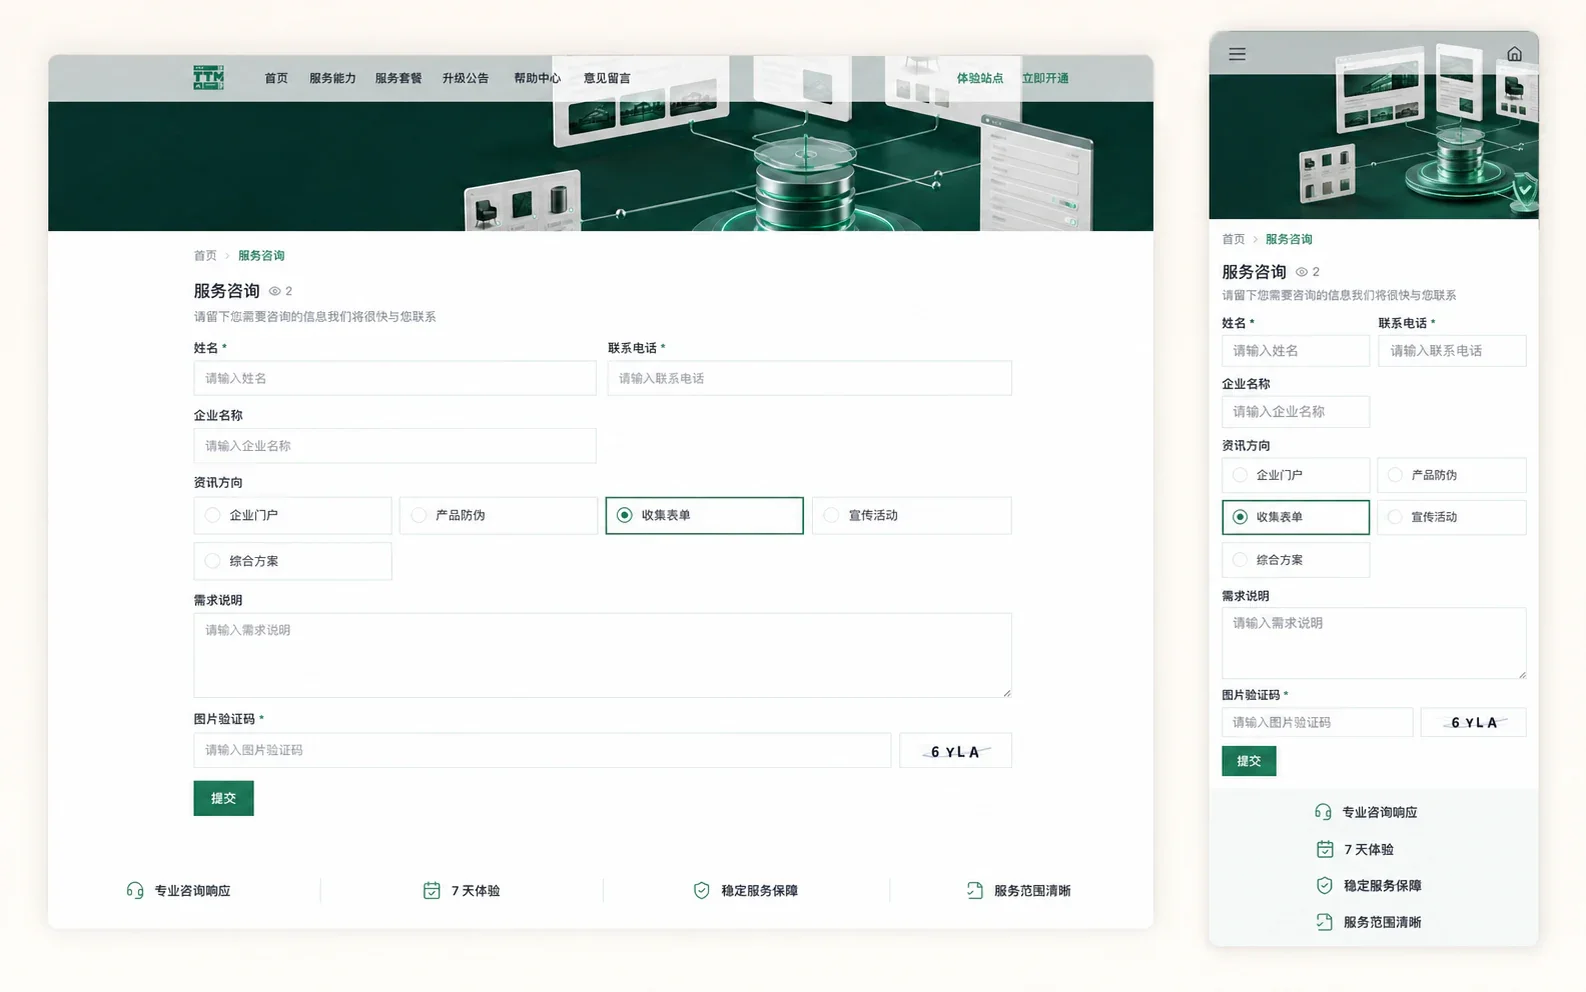Image resolution: width=1586 pixels, height=992 pixels.
Task: Open 首页 in the desktop nav bar
Action: (276, 78)
